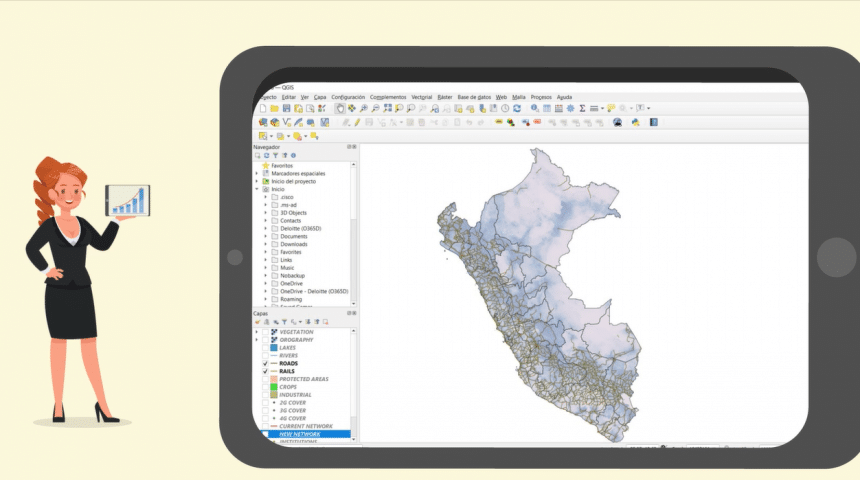Enable the LAKES layer checkbox

click(265, 347)
